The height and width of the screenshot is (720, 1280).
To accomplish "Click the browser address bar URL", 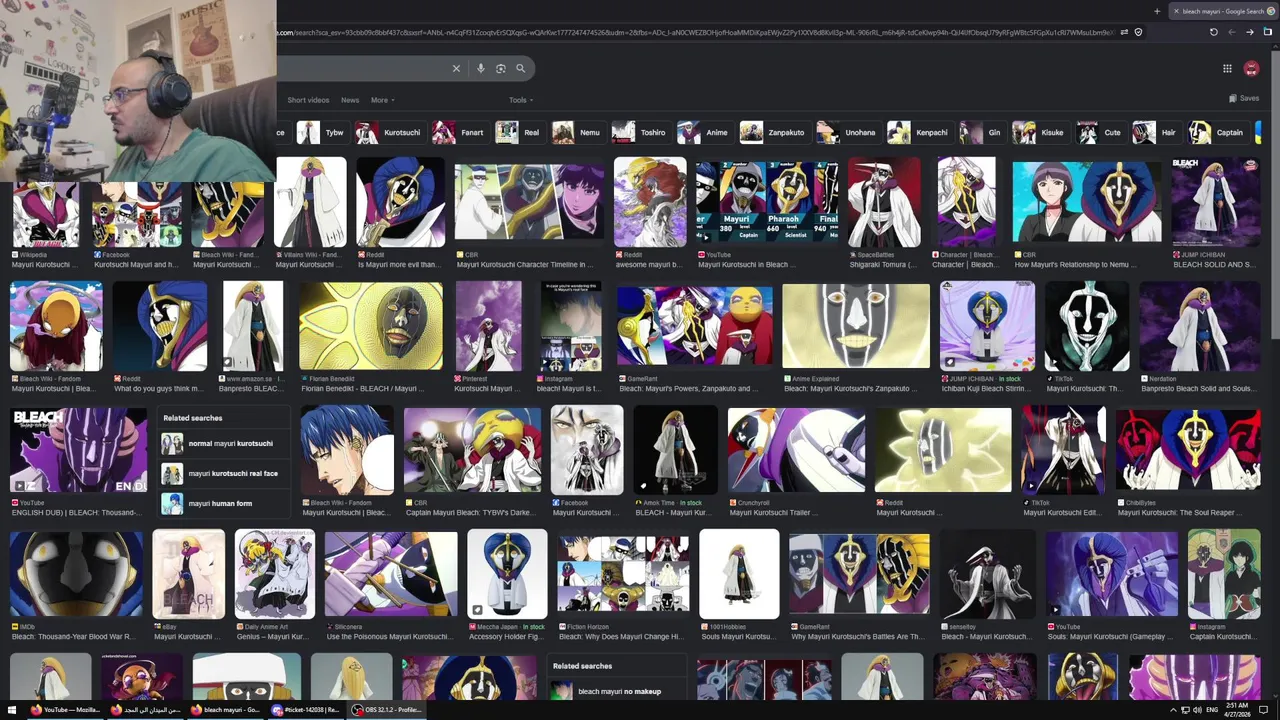I will tap(695, 32).
